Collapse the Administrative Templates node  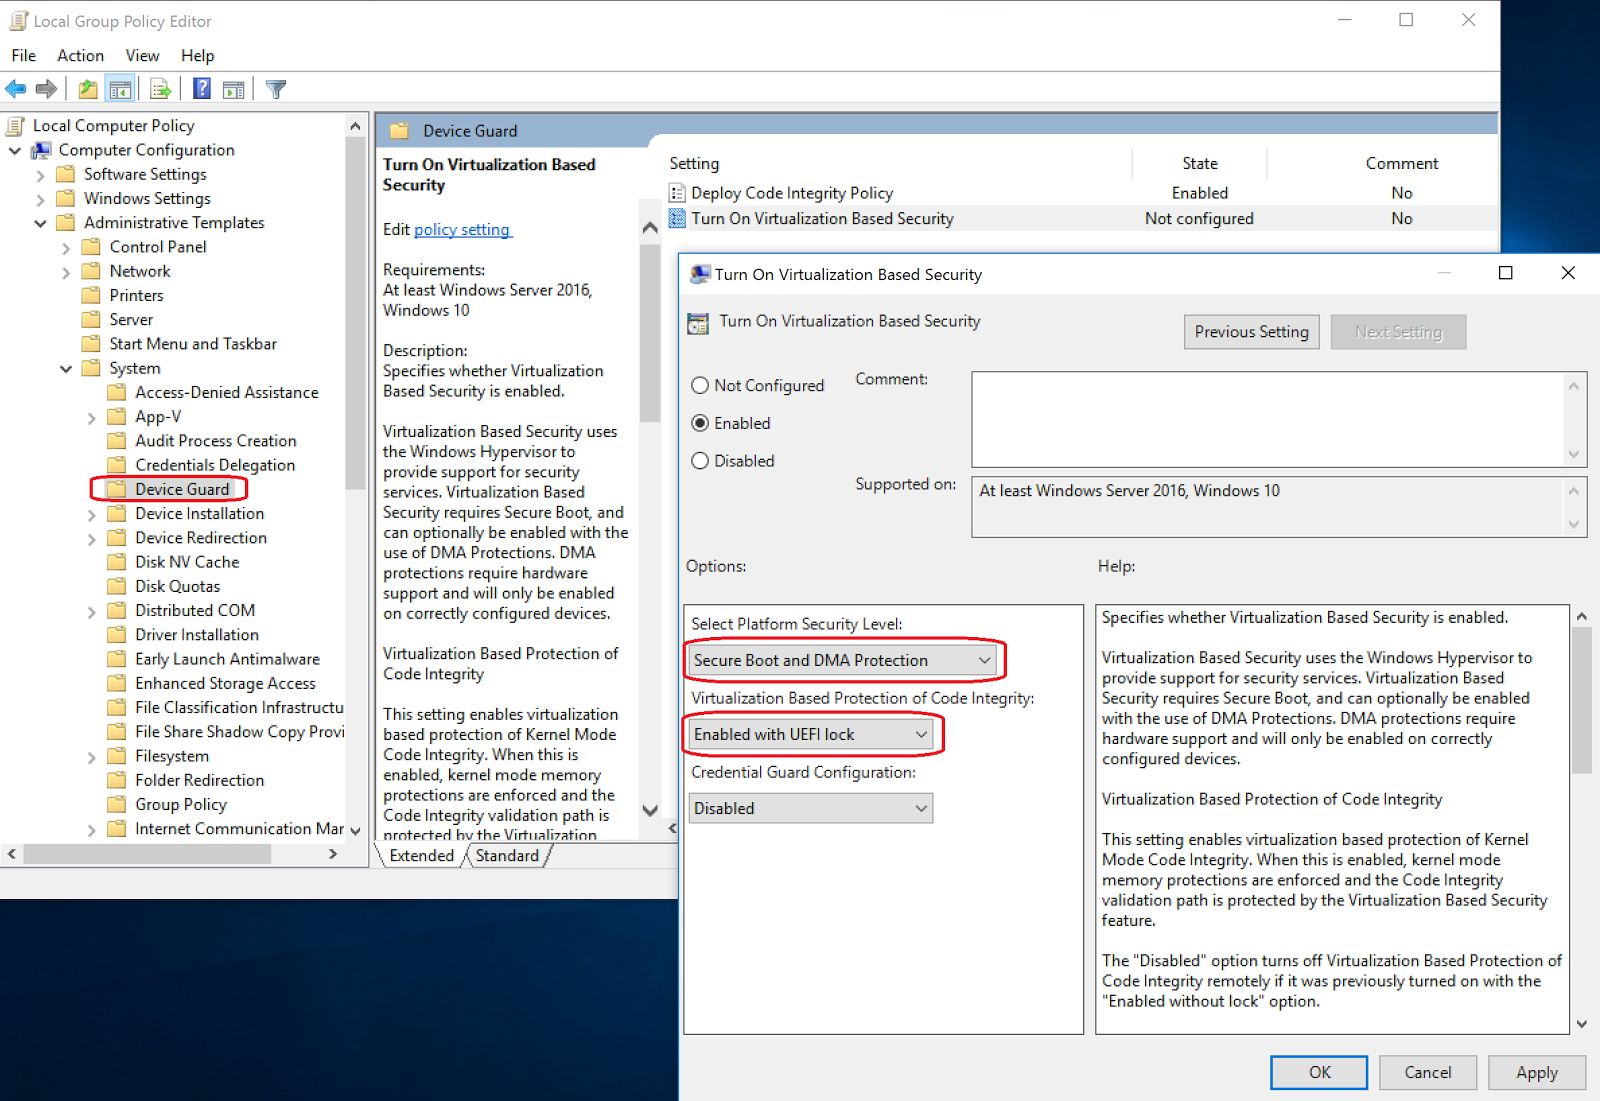(40, 223)
